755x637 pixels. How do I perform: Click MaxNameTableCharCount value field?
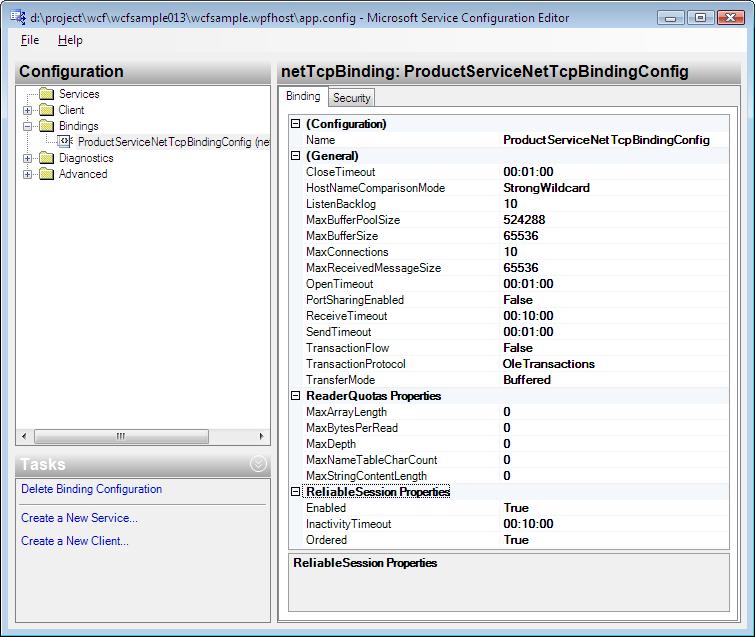coord(615,459)
